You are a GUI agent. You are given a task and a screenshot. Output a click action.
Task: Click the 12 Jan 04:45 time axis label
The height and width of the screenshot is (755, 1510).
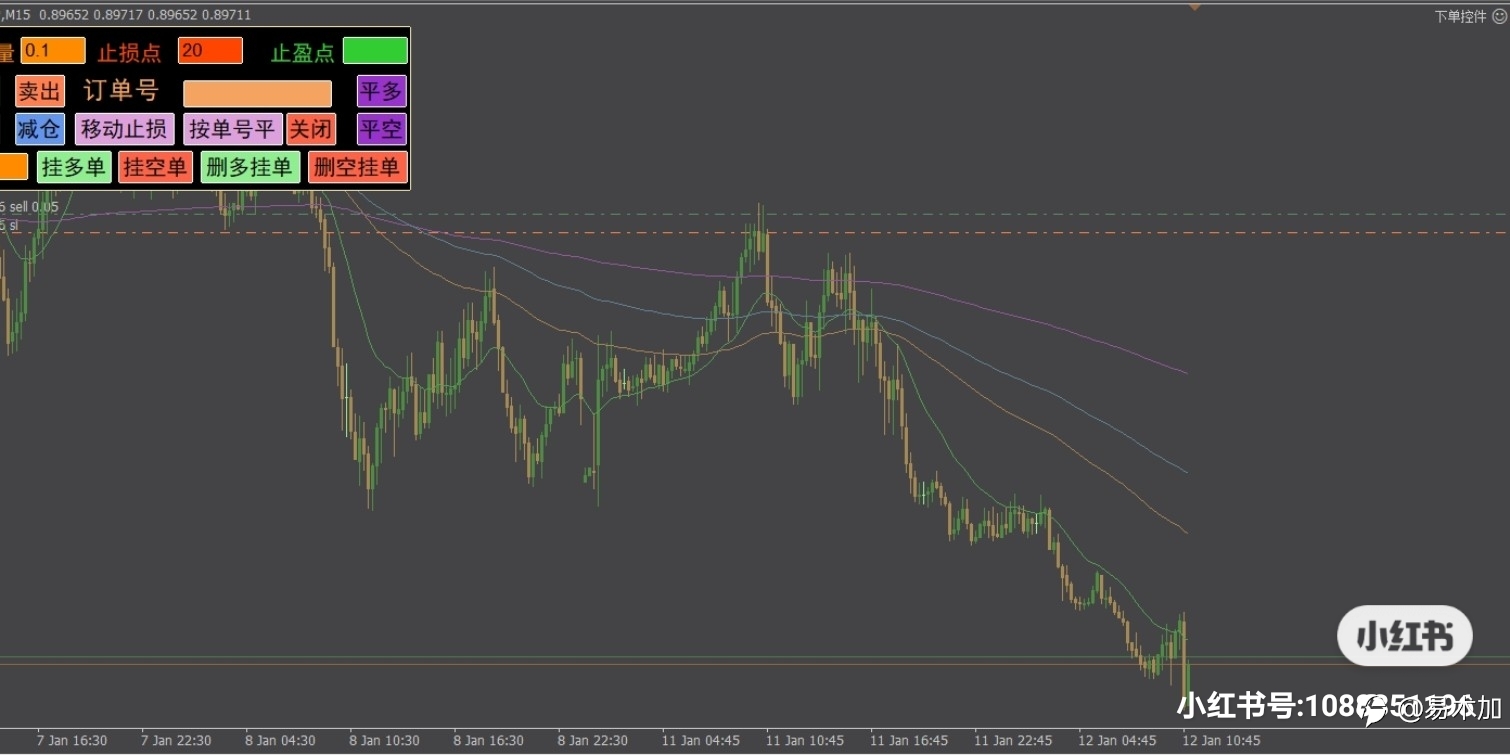(x=1116, y=741)
